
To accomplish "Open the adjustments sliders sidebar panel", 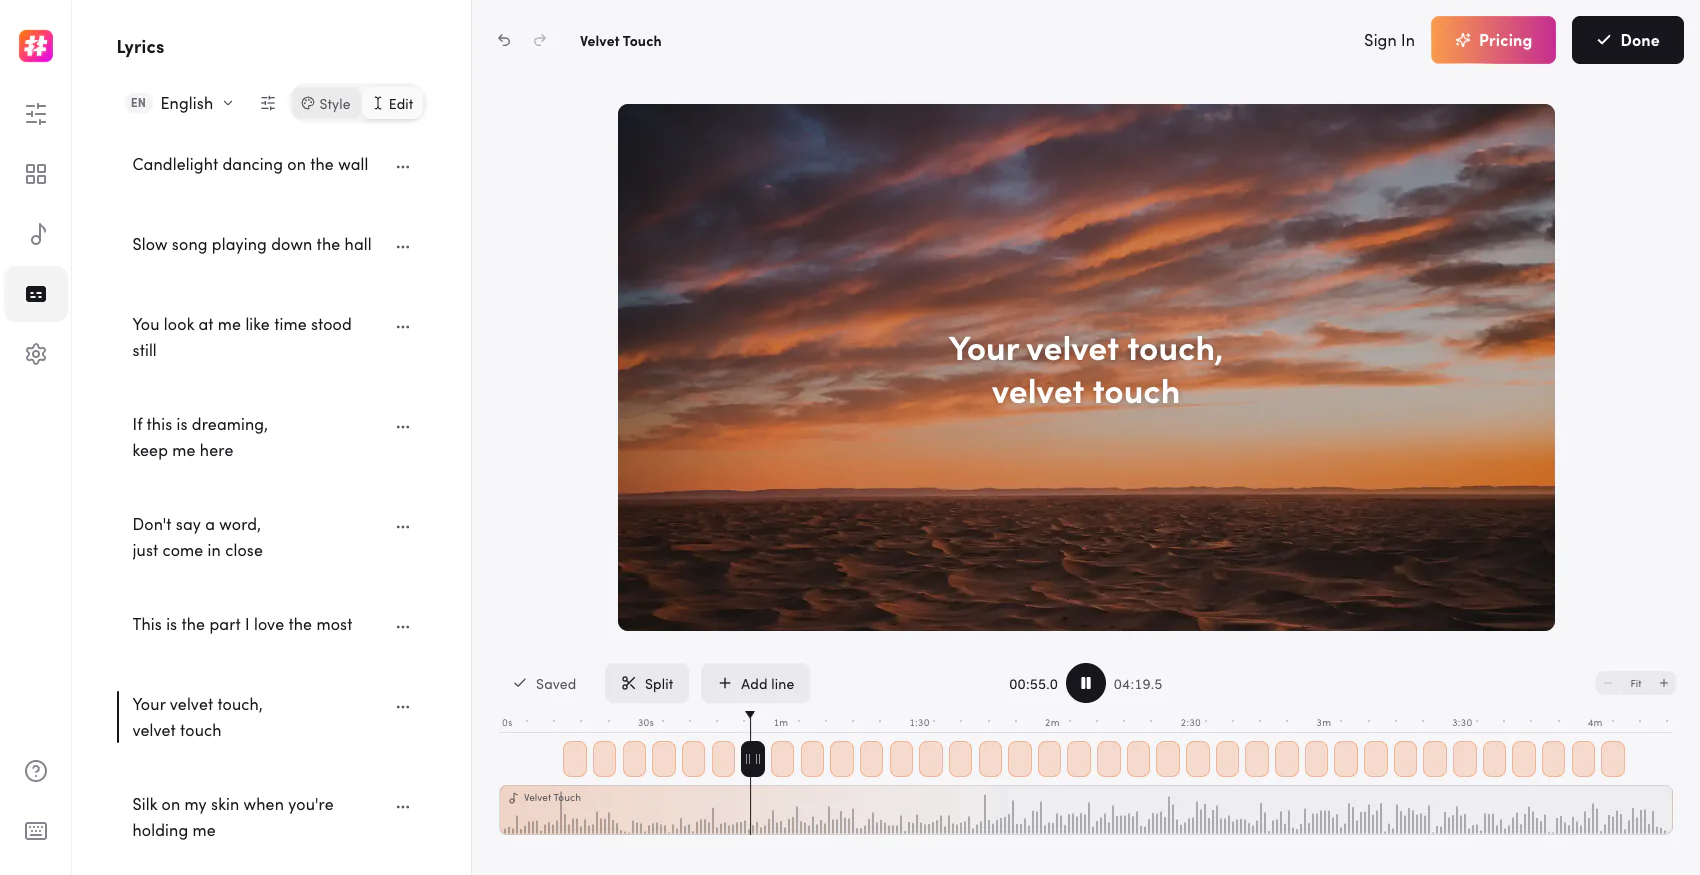I will 36,113.
